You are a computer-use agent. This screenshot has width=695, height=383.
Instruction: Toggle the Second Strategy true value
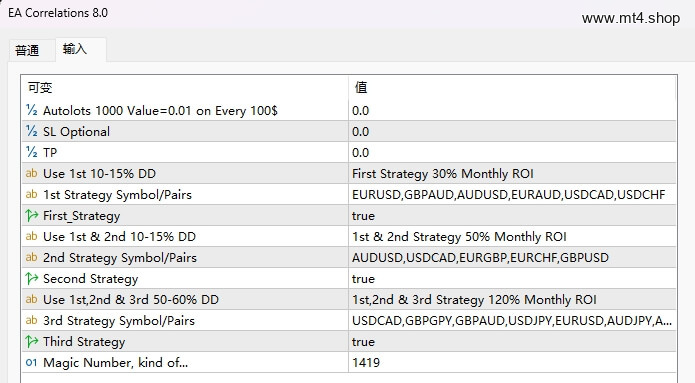tap(512, 278)
